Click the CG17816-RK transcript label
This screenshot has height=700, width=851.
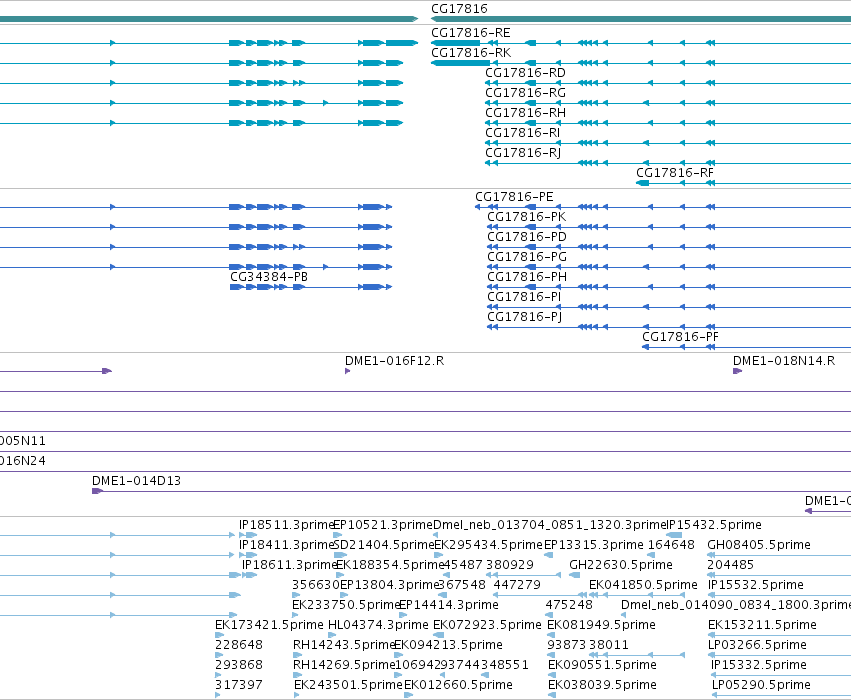(x=471, y=53)
